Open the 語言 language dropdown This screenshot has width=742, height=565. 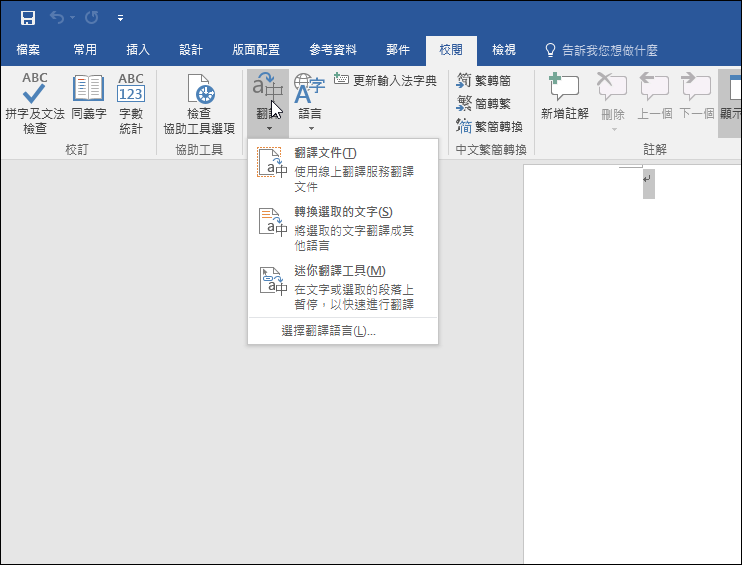pyautogui.click(x=310, y=103)
